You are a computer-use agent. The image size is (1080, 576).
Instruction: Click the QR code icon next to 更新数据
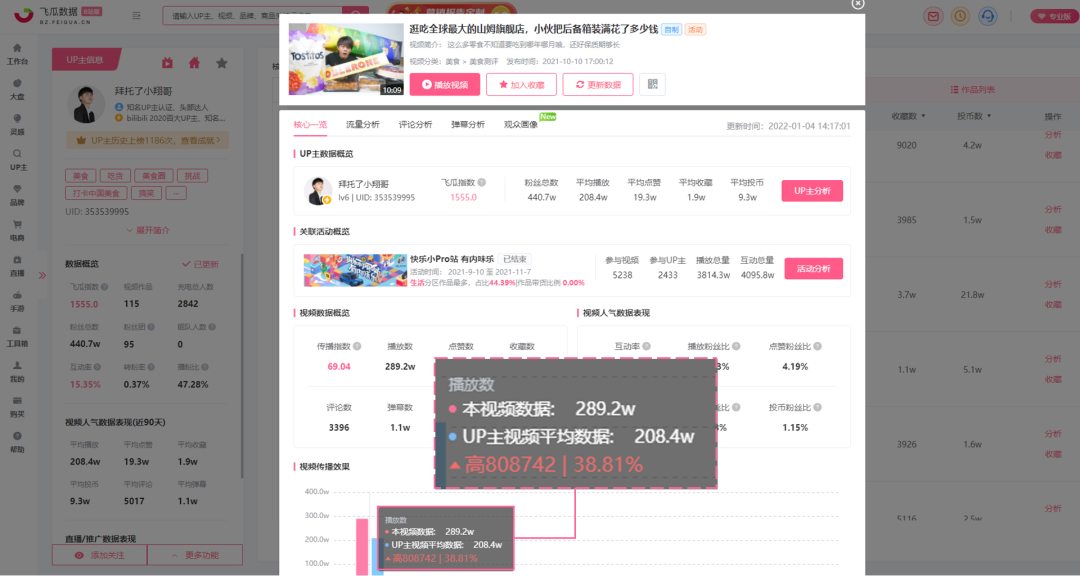coord(651,84)
